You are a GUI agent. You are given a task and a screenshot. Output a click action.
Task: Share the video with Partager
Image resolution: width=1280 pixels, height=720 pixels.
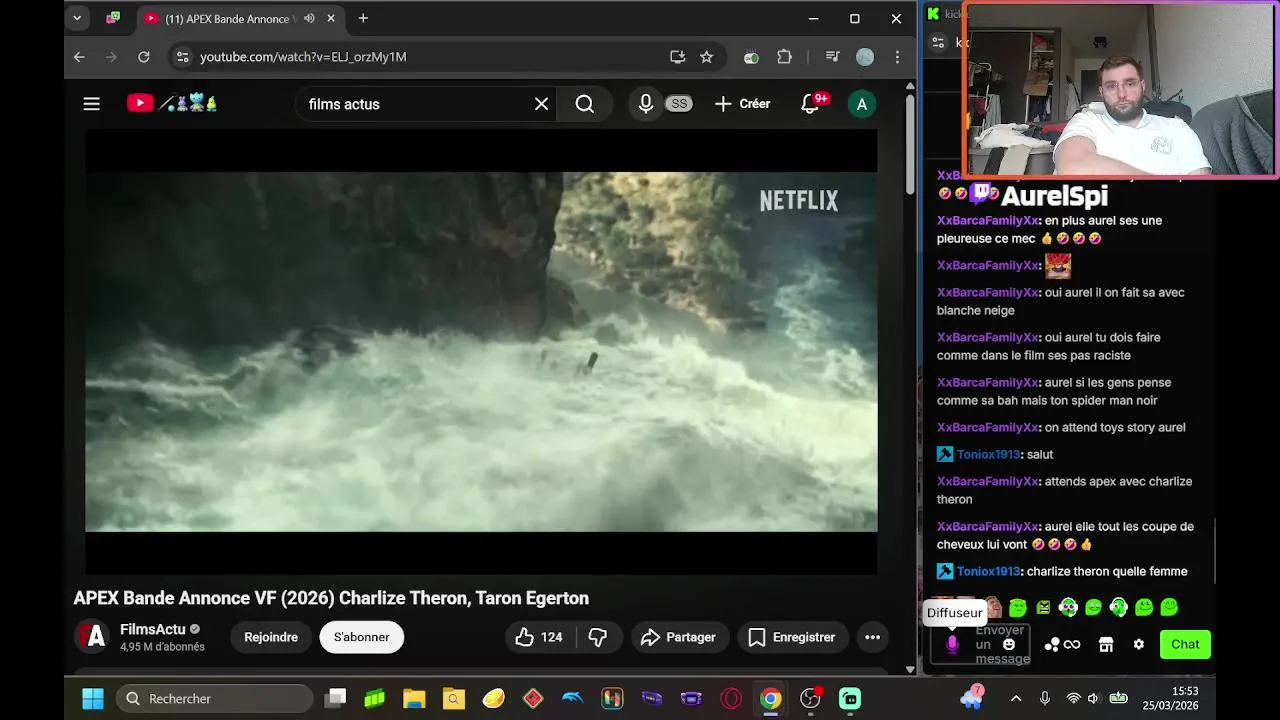(x=678, y=637)
